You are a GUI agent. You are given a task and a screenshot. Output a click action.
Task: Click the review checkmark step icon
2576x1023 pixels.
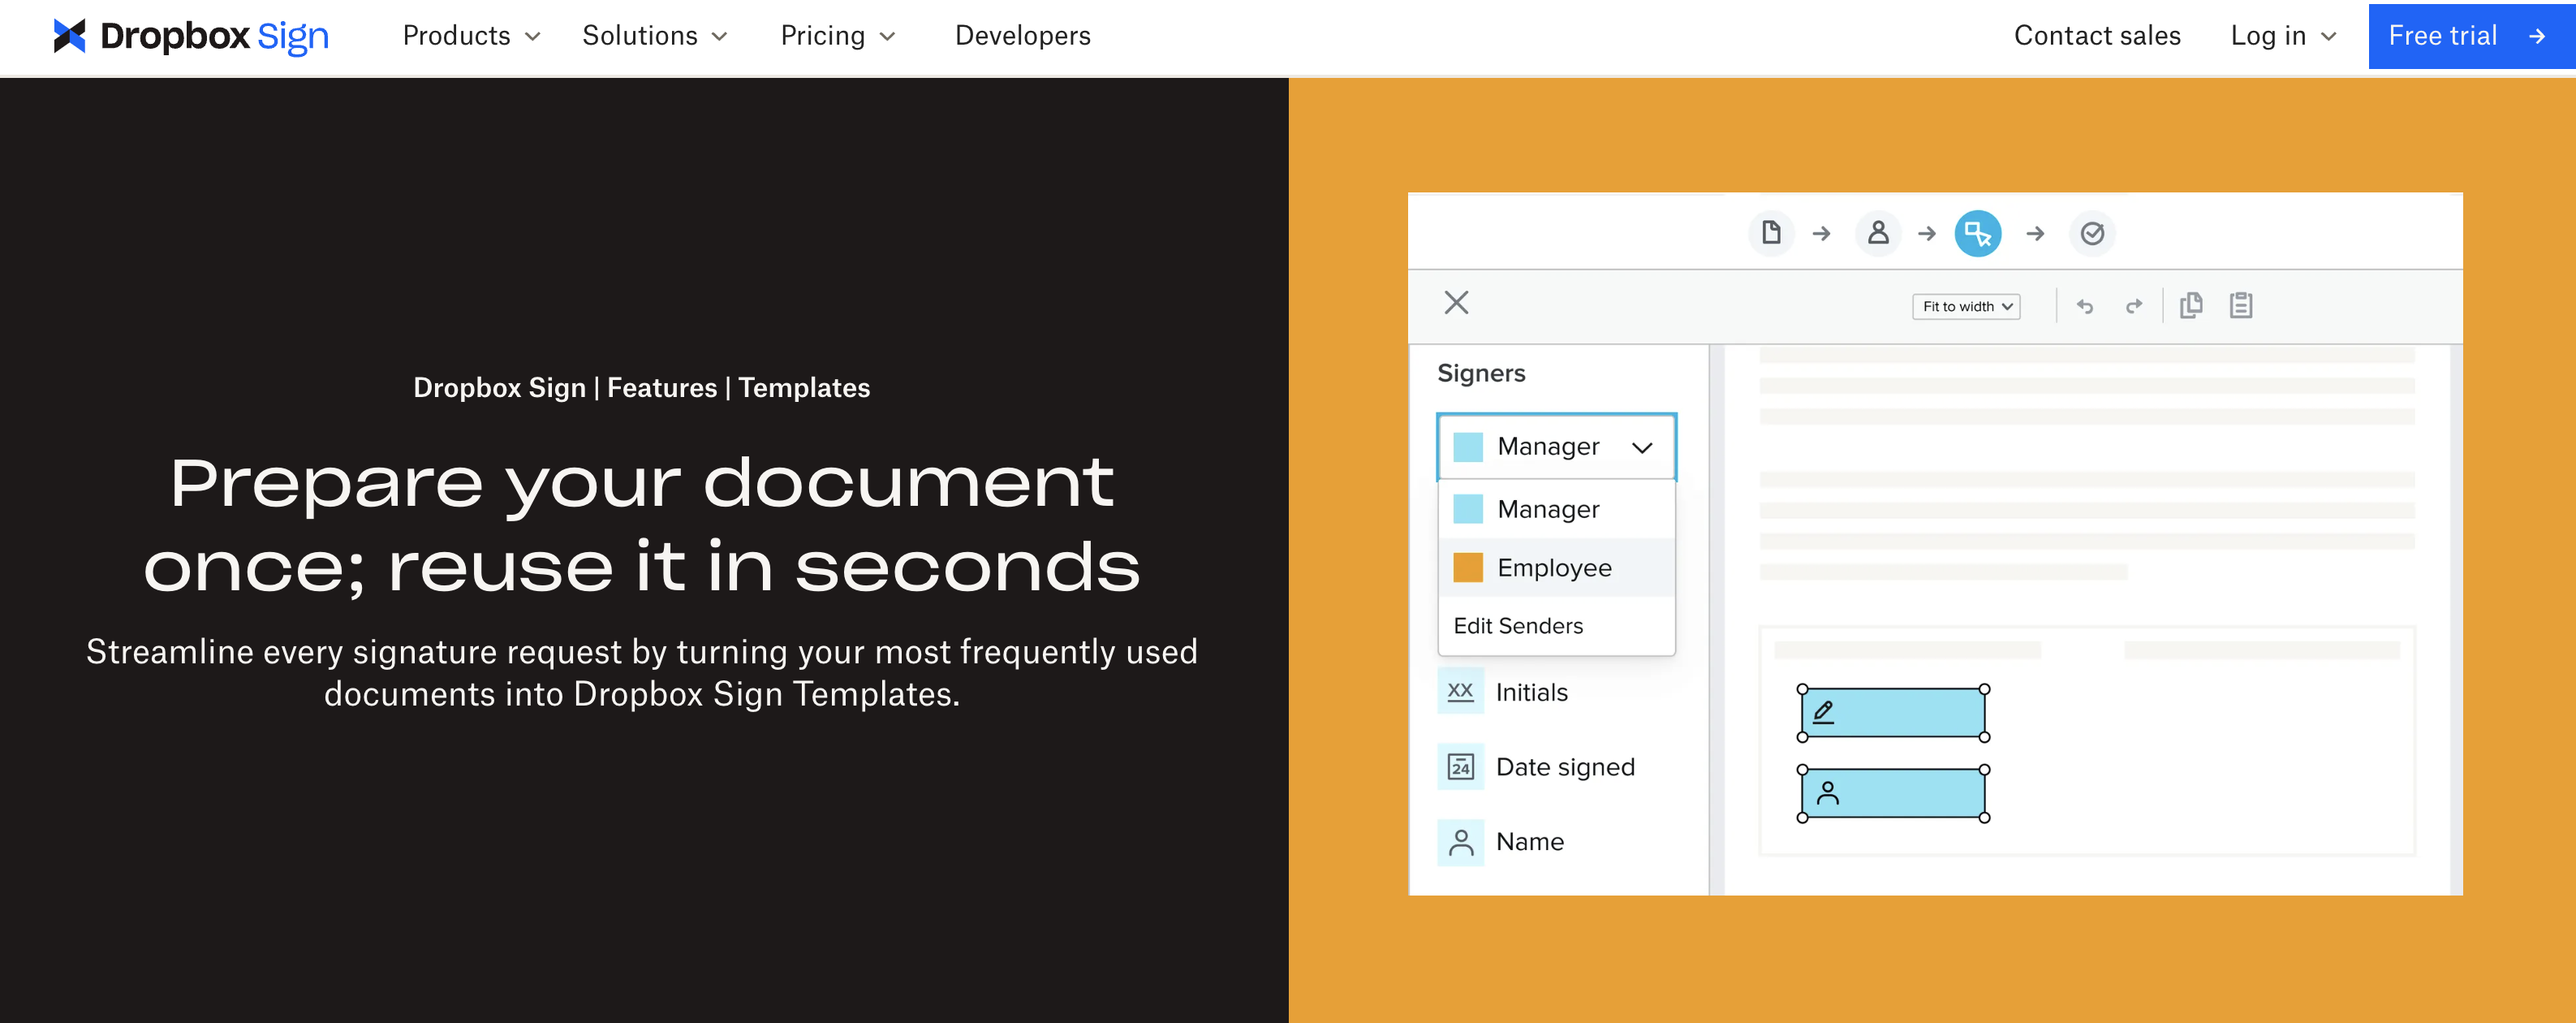[2092, 233]
